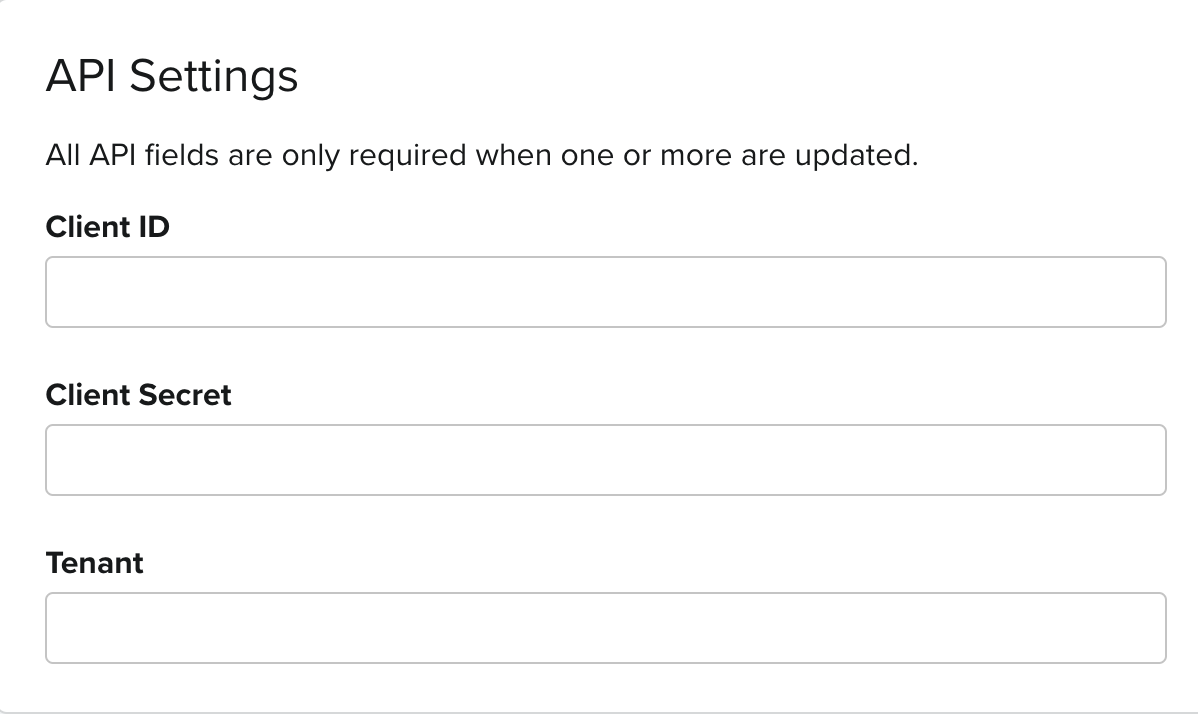Viewport: 1198px width, 714px height.
Task: Select the Tenant input field
Action: pos(605,628)
